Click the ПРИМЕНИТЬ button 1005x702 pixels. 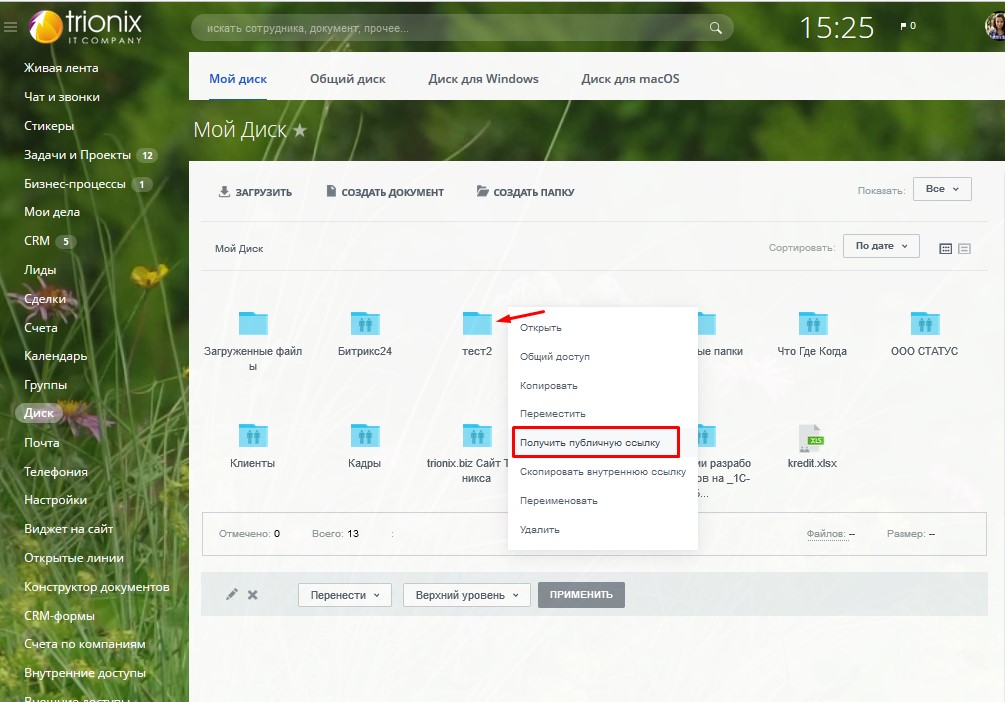coord(581,594)
